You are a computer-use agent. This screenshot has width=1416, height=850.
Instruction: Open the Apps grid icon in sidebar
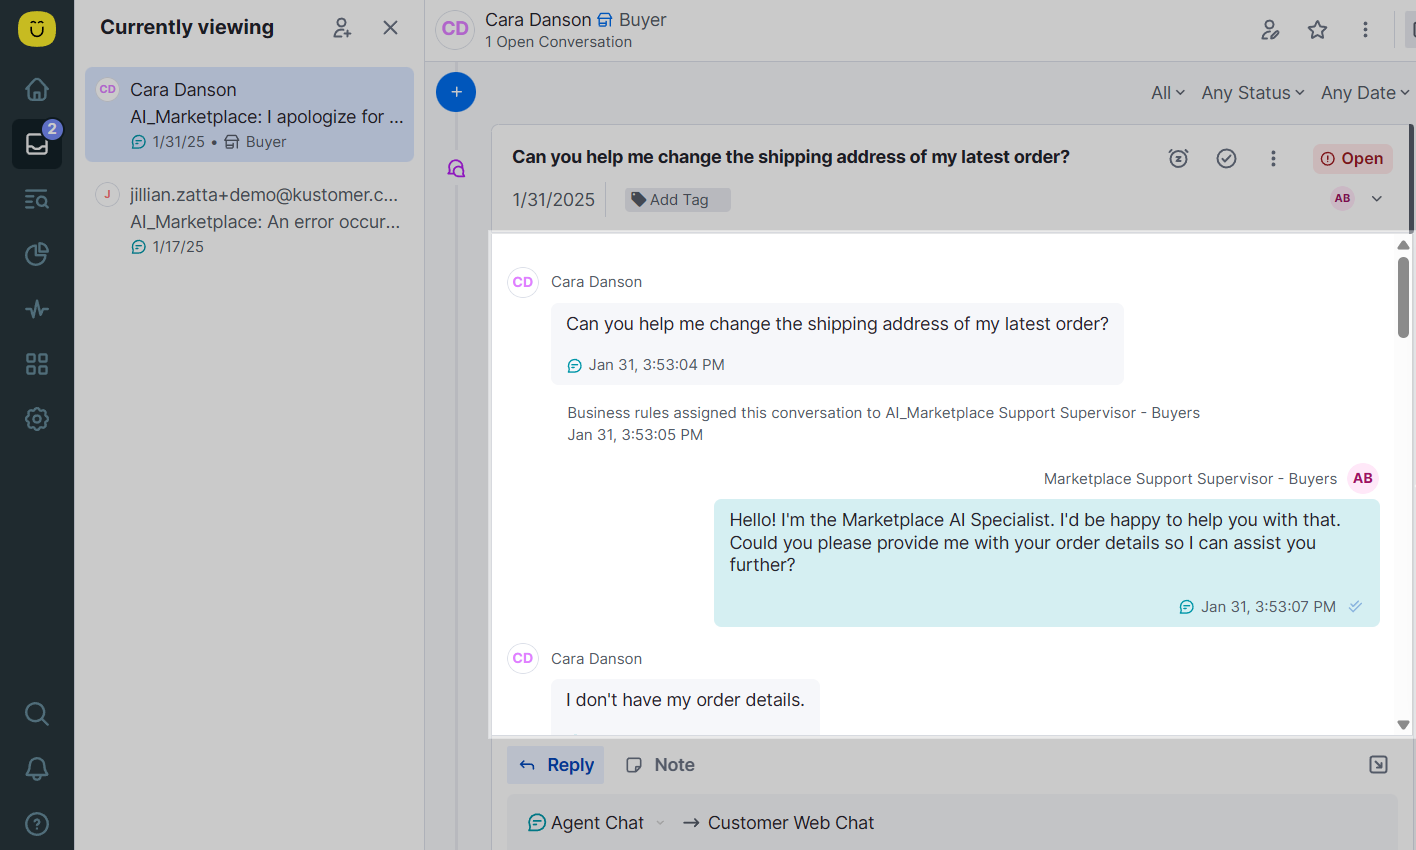37,364
